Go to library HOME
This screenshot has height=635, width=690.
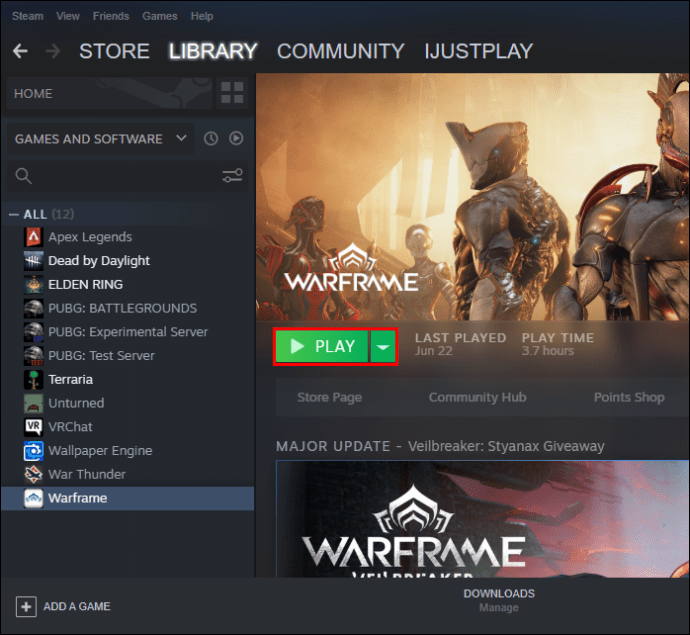click(x=110, y=93)
